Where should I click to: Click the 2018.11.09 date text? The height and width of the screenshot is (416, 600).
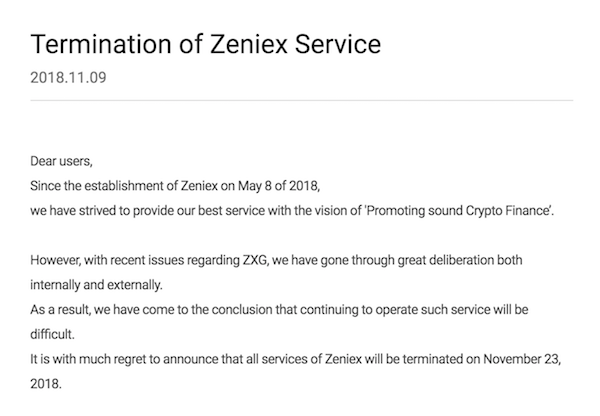tap(68, 78)
